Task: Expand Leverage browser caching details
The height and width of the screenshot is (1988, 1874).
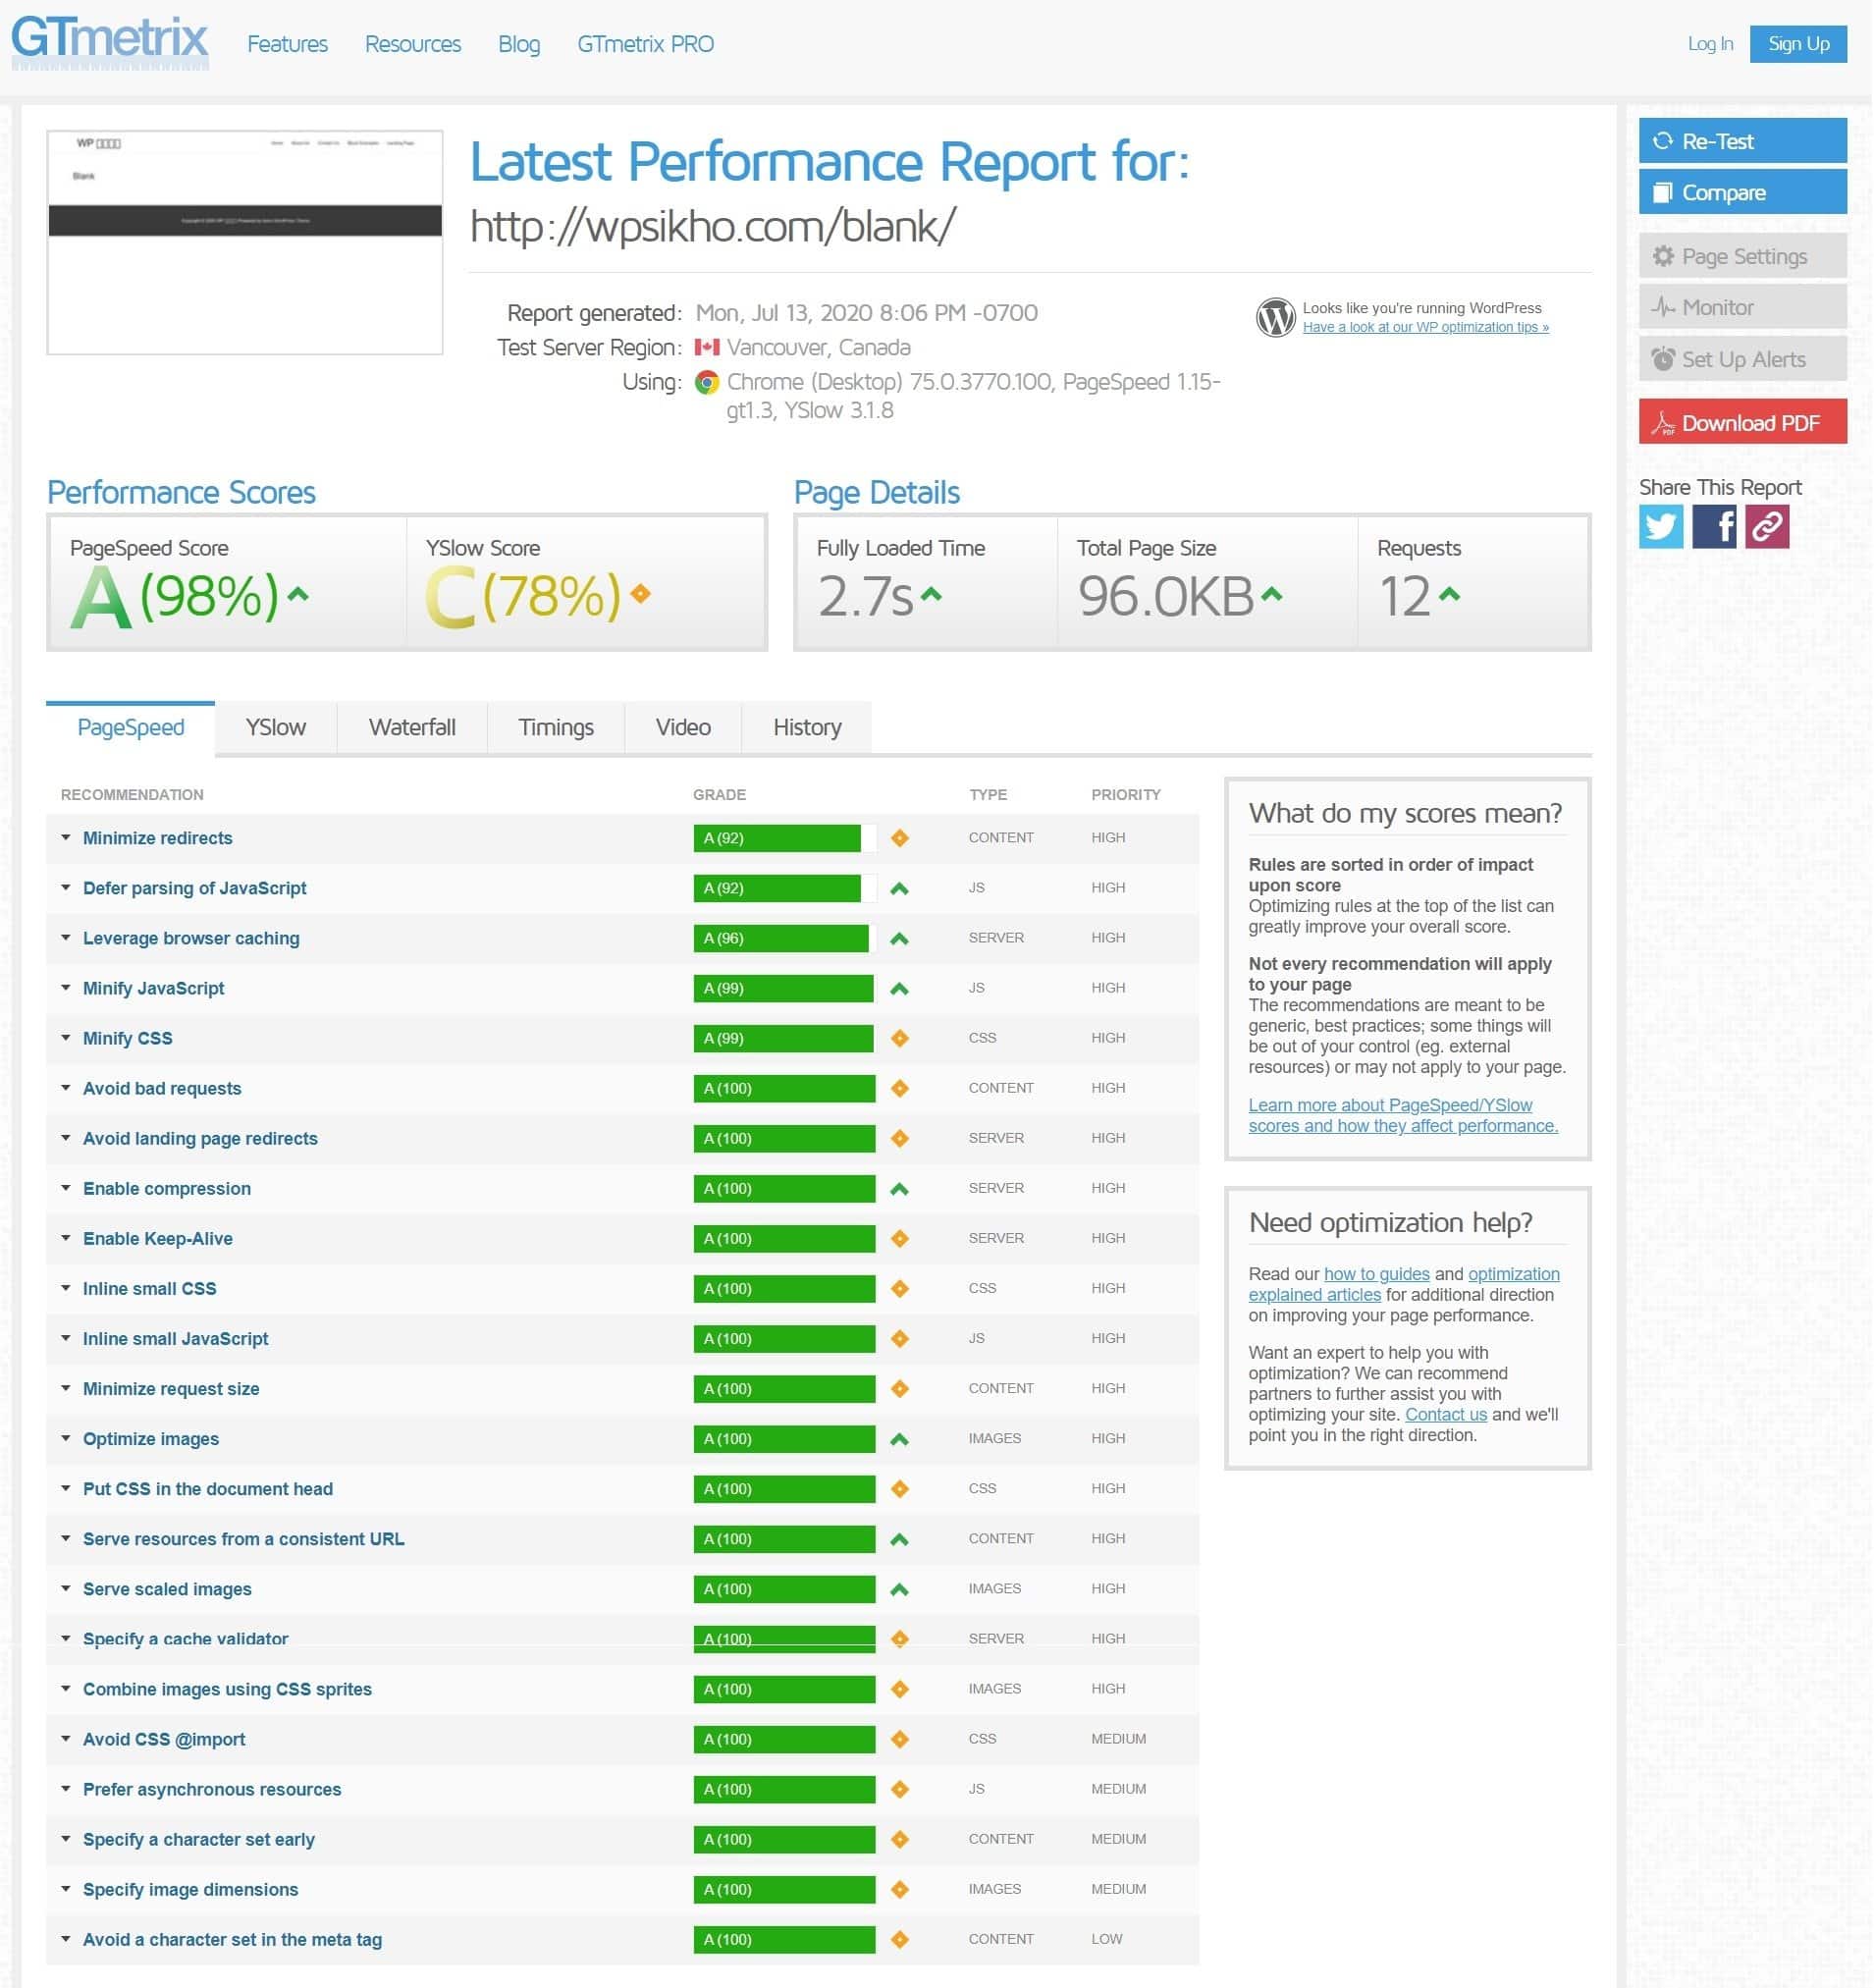Action: click(191, 938)
